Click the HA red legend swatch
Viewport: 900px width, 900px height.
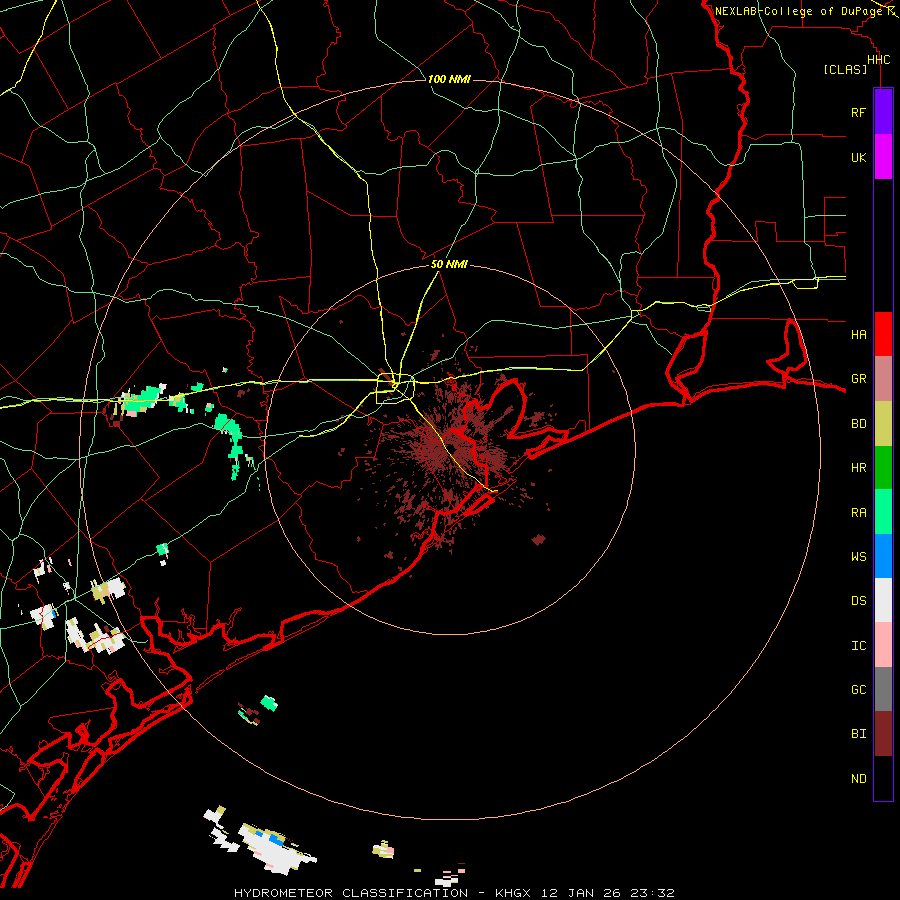(x=883, y=334)
